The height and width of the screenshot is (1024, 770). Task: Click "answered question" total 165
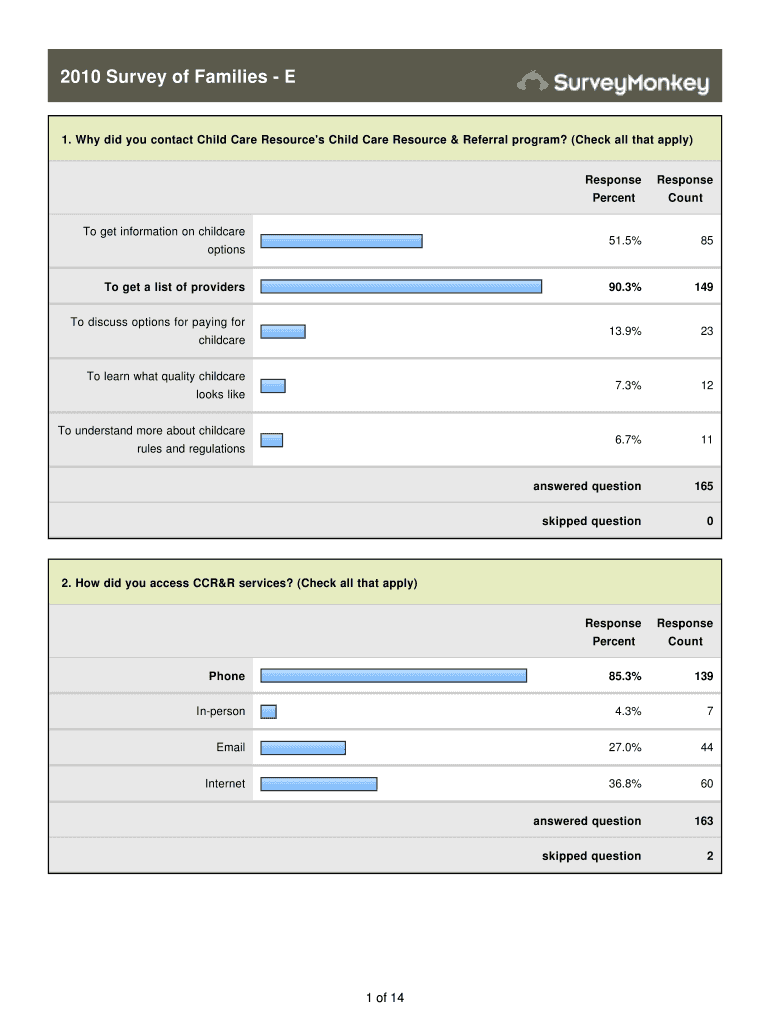[704, 486]
